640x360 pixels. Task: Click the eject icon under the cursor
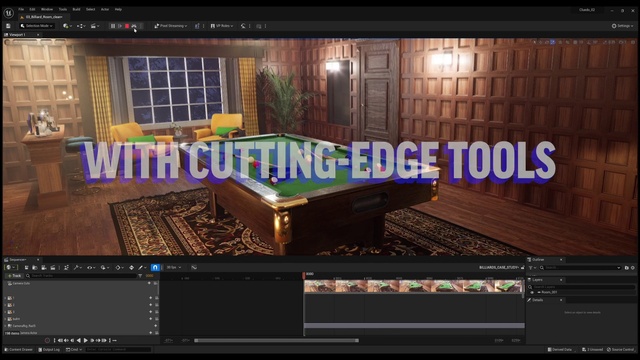click(134, 26)
